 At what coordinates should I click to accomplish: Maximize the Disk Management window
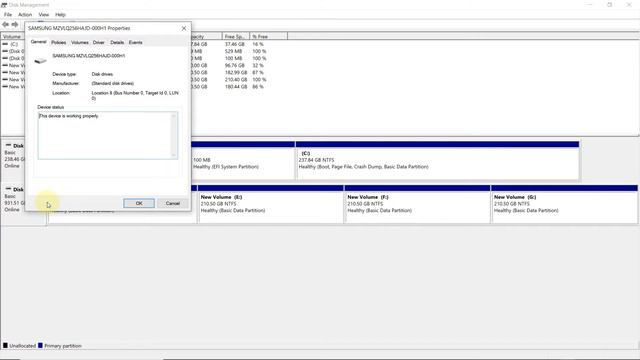[609, 5]
